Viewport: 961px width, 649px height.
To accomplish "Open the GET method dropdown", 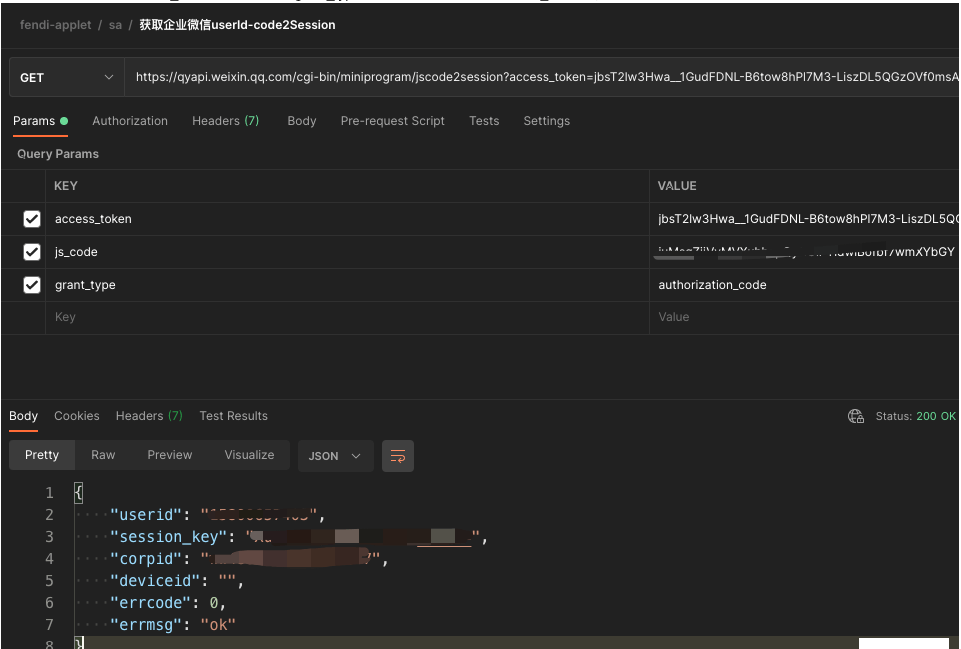I will (66, 77).
